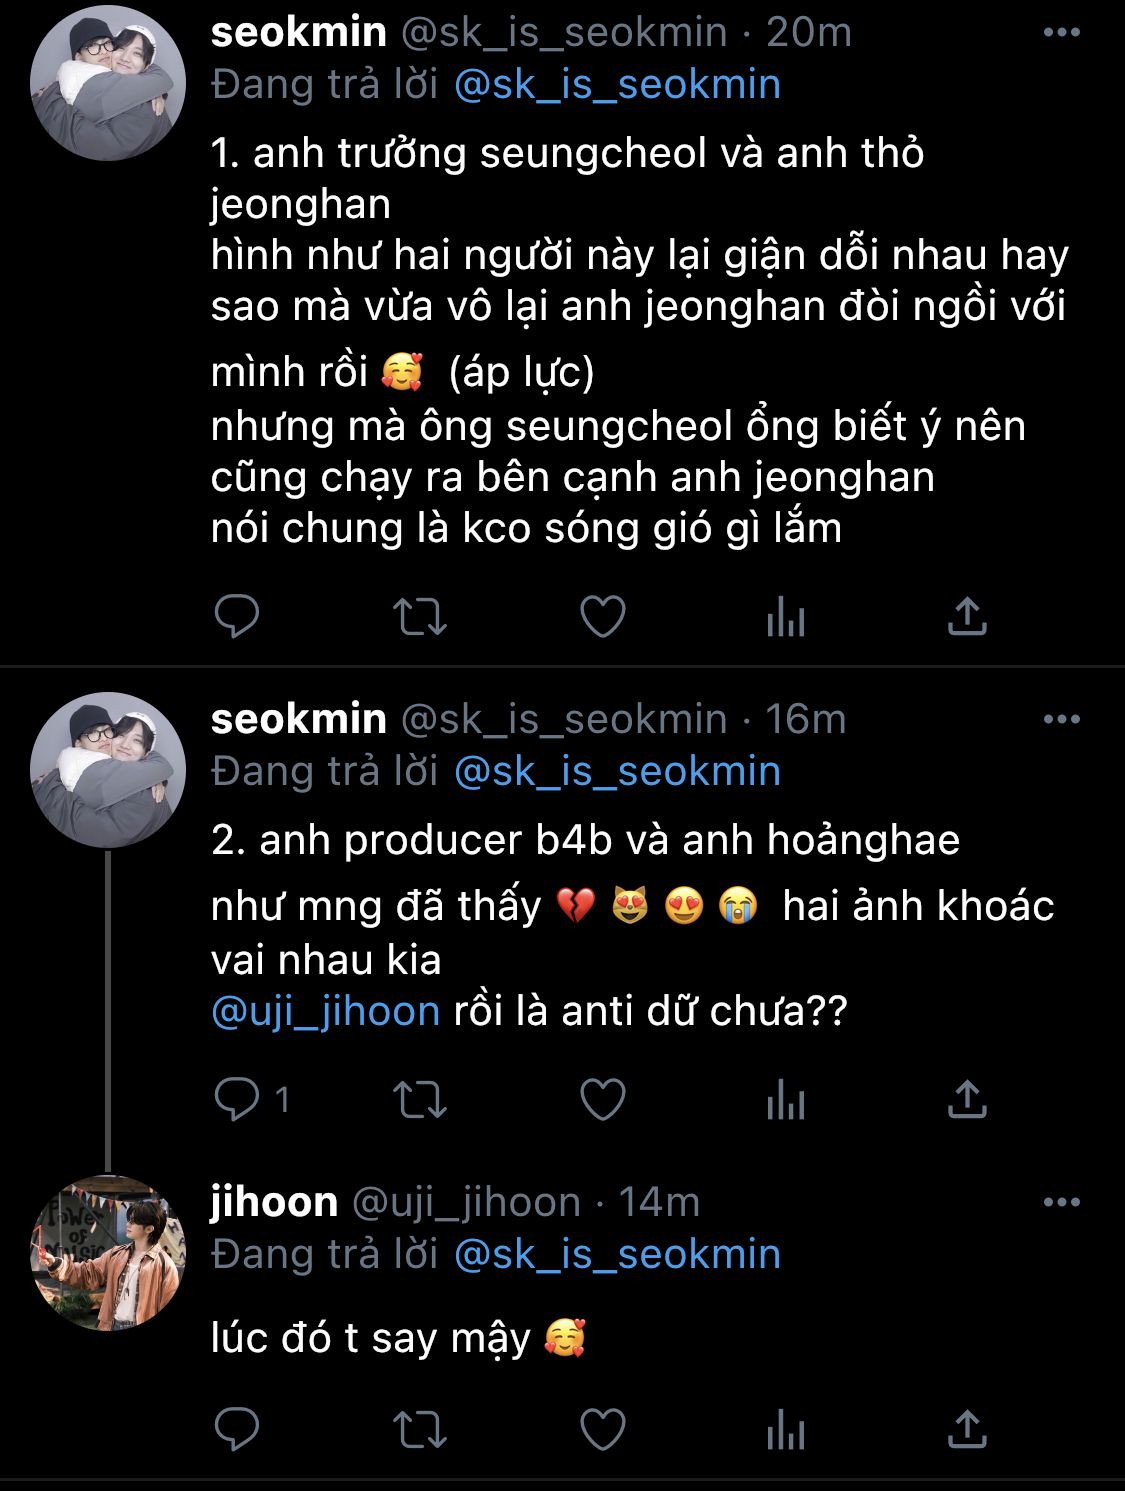View analytics on jihoon's reply
Image resolution: width=1125 pixels, height=1491 pixels.
pyautogui.click(x=785, y=1430)
